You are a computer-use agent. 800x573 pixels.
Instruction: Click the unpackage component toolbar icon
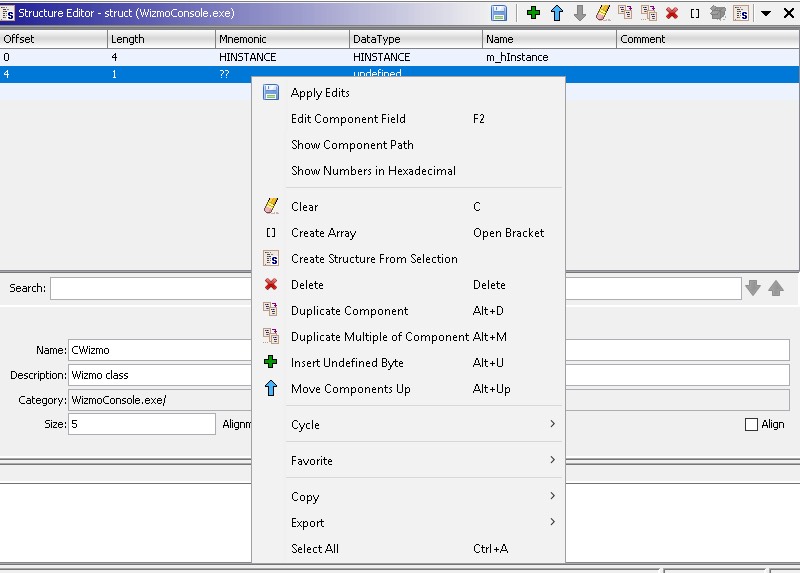pyautogui.click(x=718, y=13)
